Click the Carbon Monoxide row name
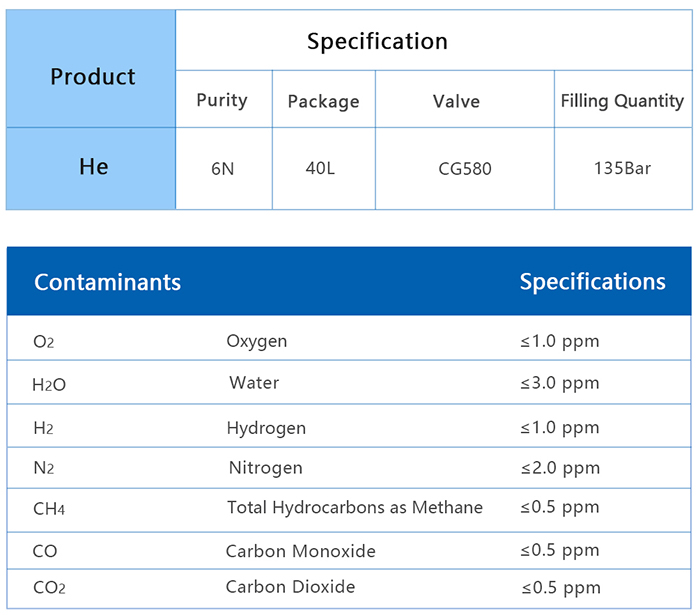The height and width of the screenshot is (615, 700). pos(300,551)
